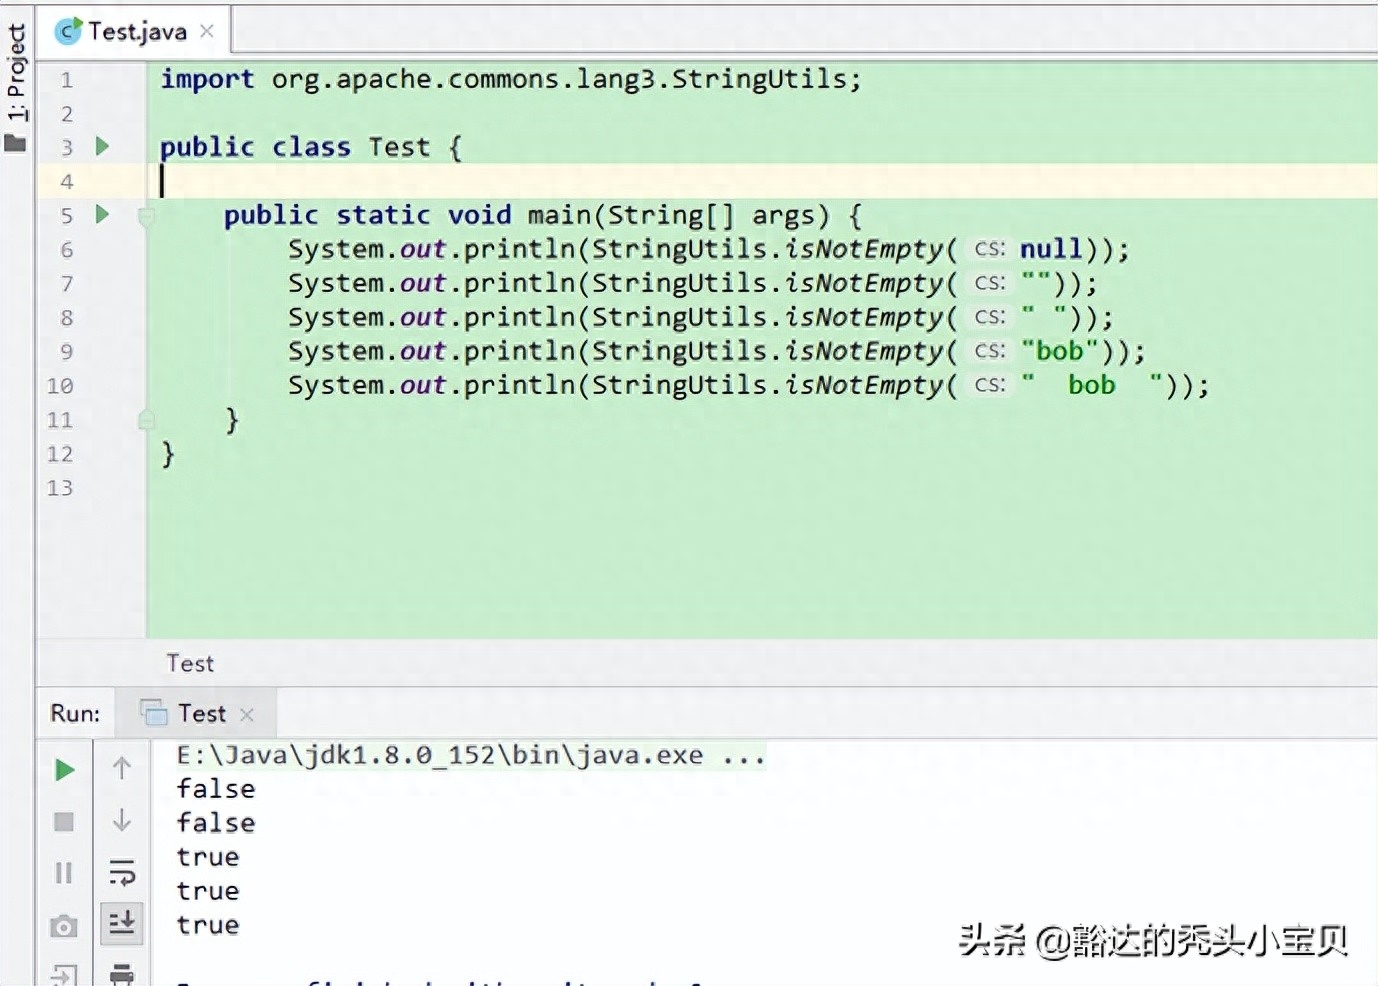1378x986 pixels.
Task: Click the main method signature on line 5
Action: 543,215
